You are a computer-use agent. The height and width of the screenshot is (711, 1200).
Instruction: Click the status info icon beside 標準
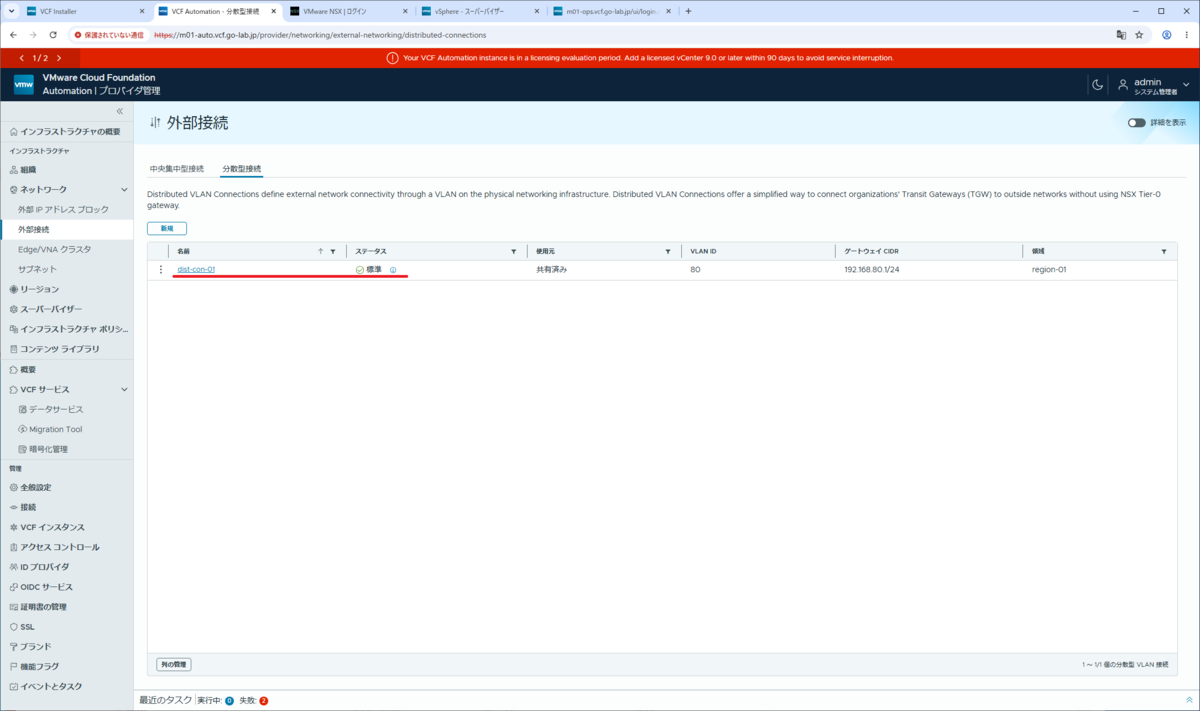tap(393, 270)
